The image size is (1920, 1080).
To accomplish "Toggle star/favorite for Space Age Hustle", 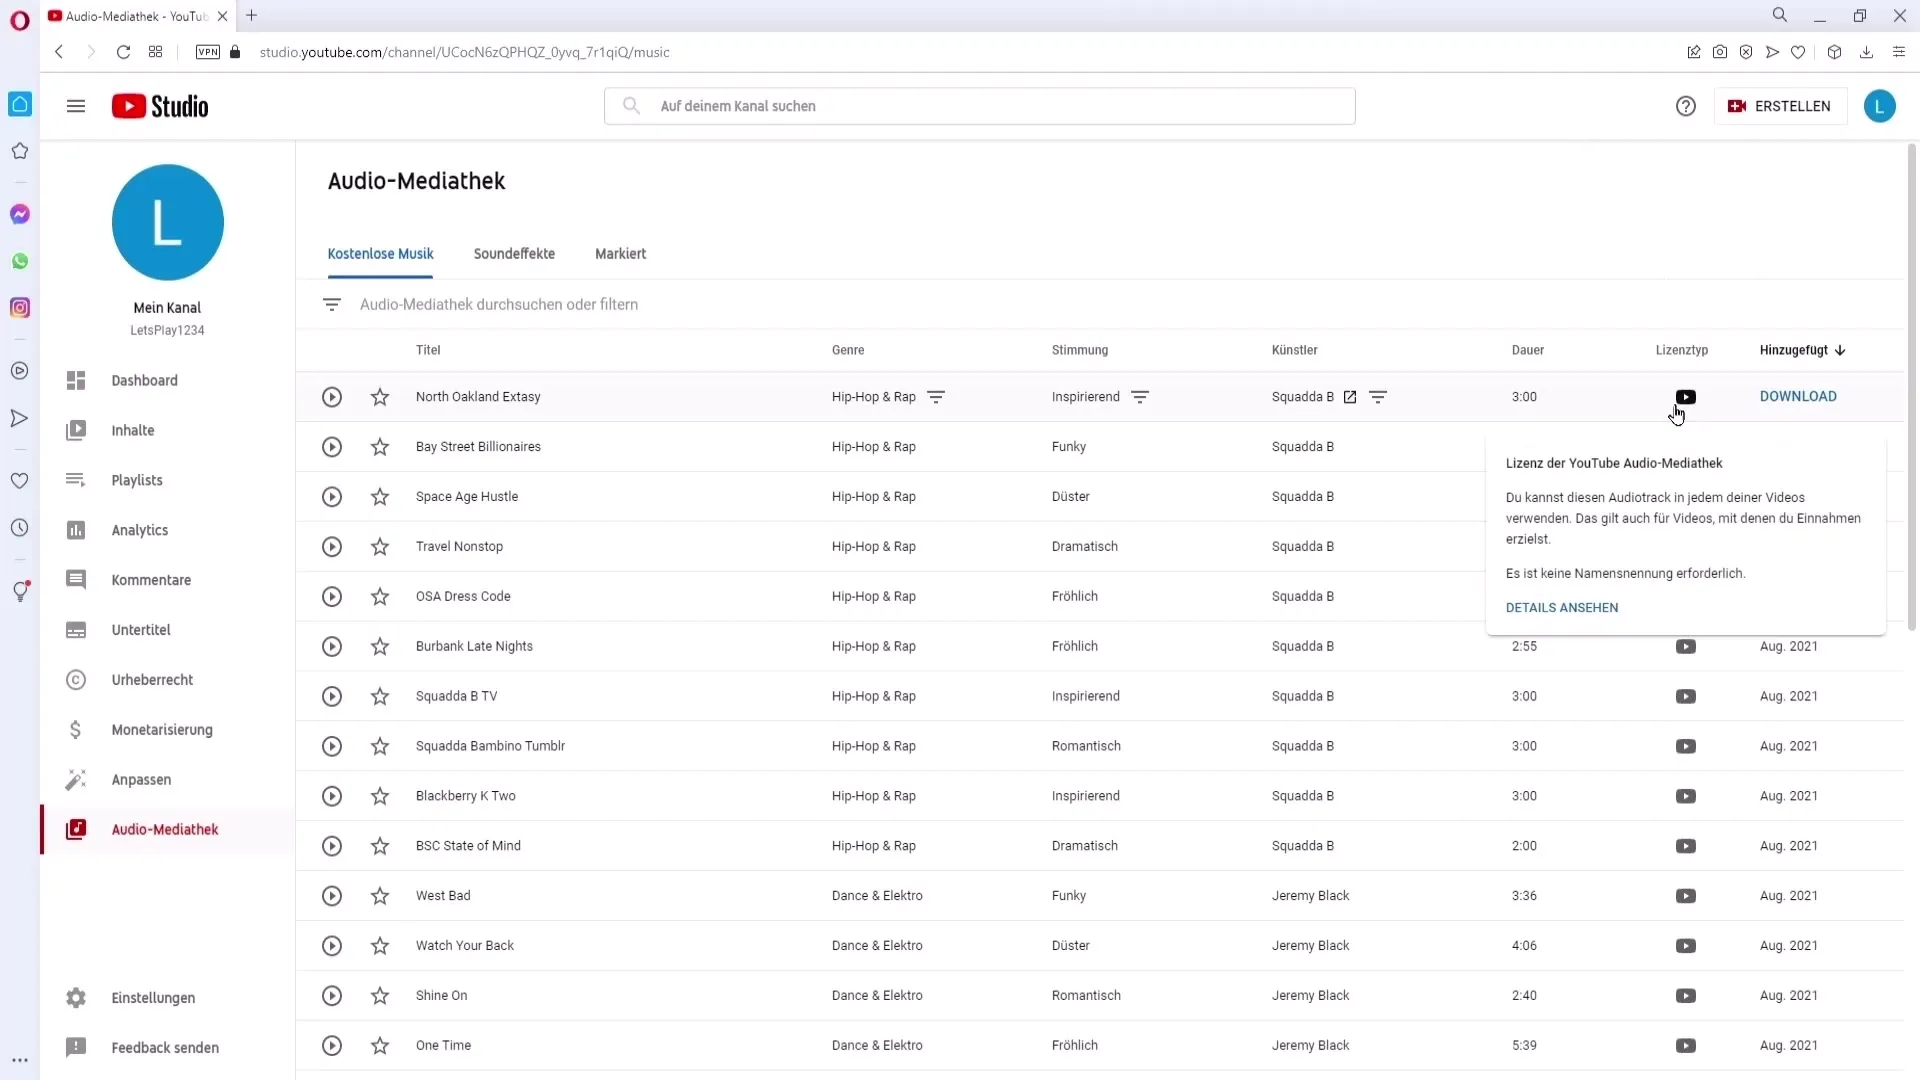I will point(380,496).
